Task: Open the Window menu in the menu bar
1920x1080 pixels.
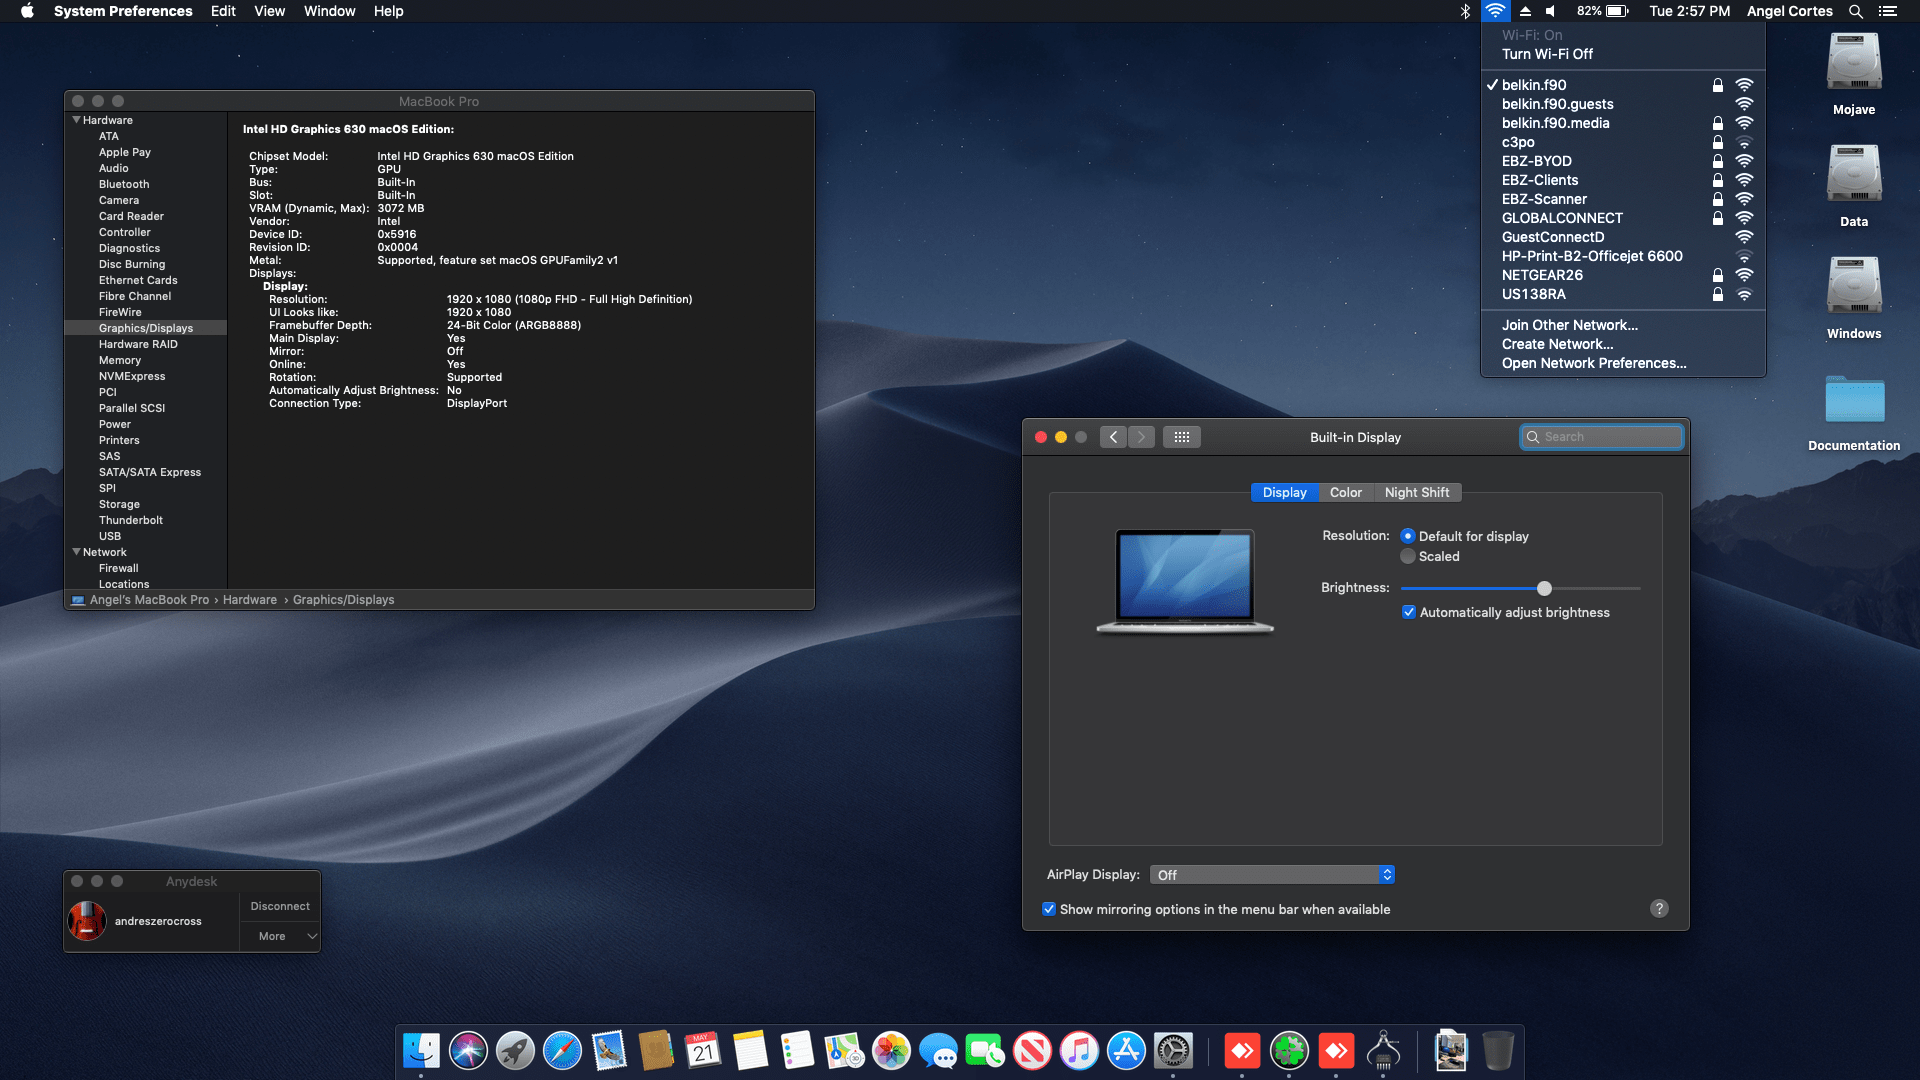Action: (329, 11)
